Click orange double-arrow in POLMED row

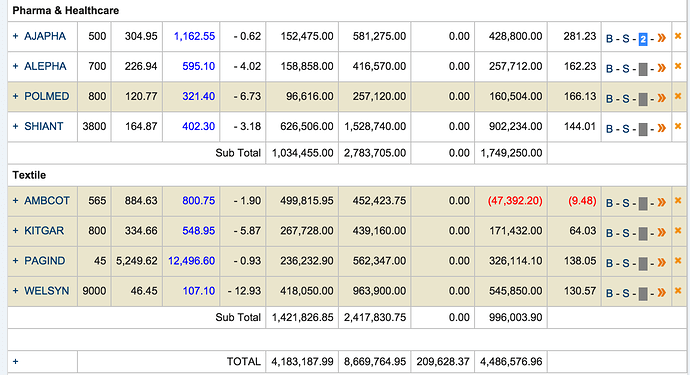[x=661, y=98]
